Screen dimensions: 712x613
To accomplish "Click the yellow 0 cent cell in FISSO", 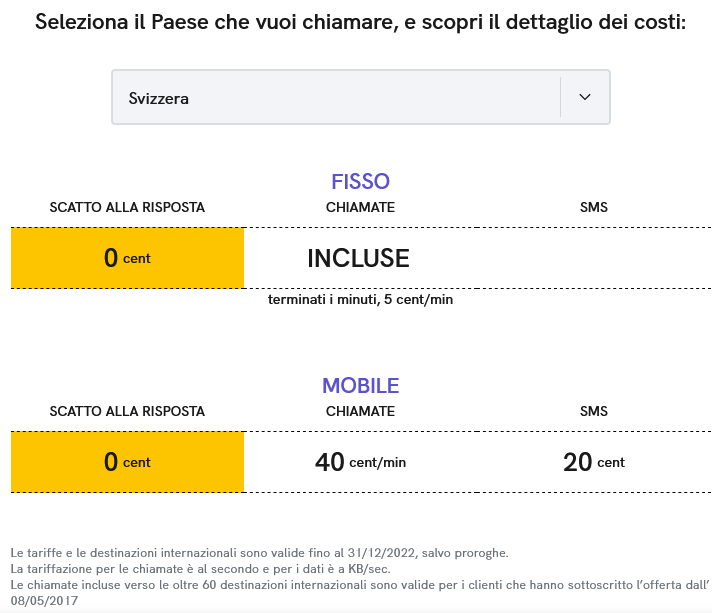I will 127,258.
